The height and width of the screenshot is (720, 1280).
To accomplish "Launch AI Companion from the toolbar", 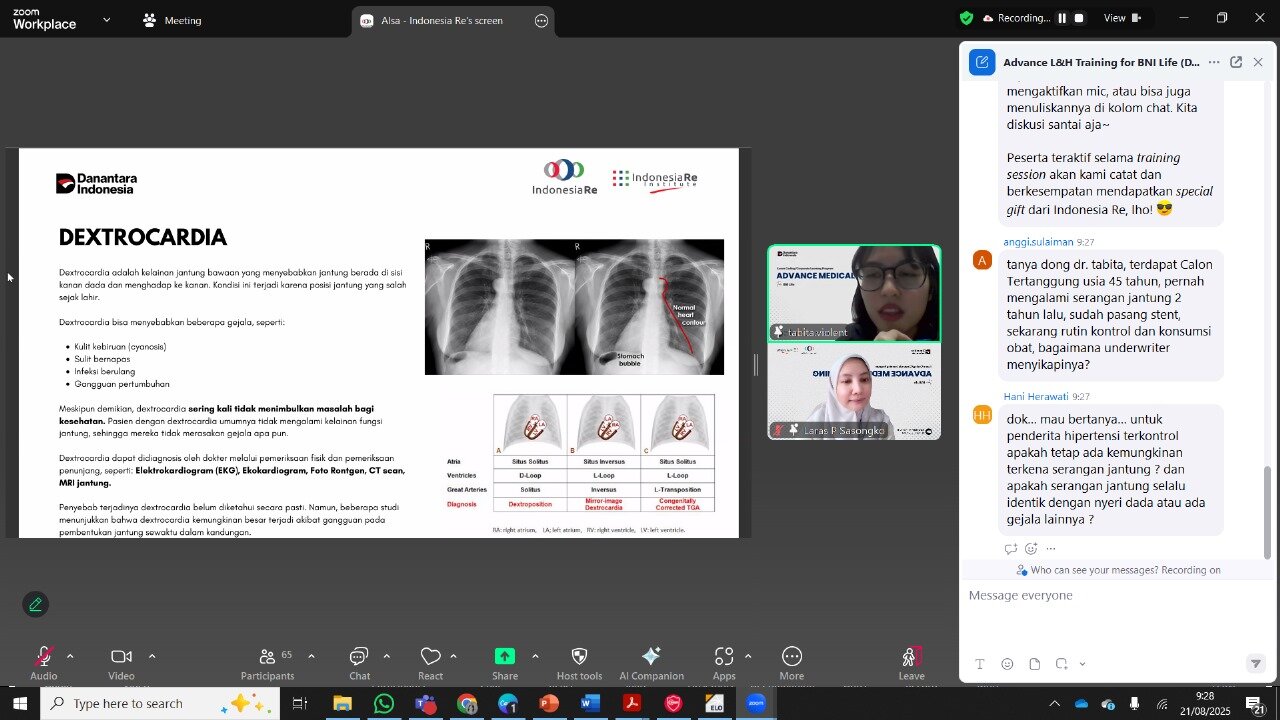I will point(651,658).
